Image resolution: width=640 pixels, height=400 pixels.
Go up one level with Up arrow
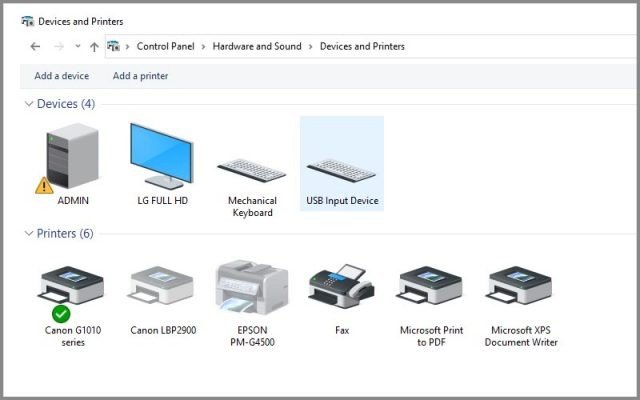[94, 47]
